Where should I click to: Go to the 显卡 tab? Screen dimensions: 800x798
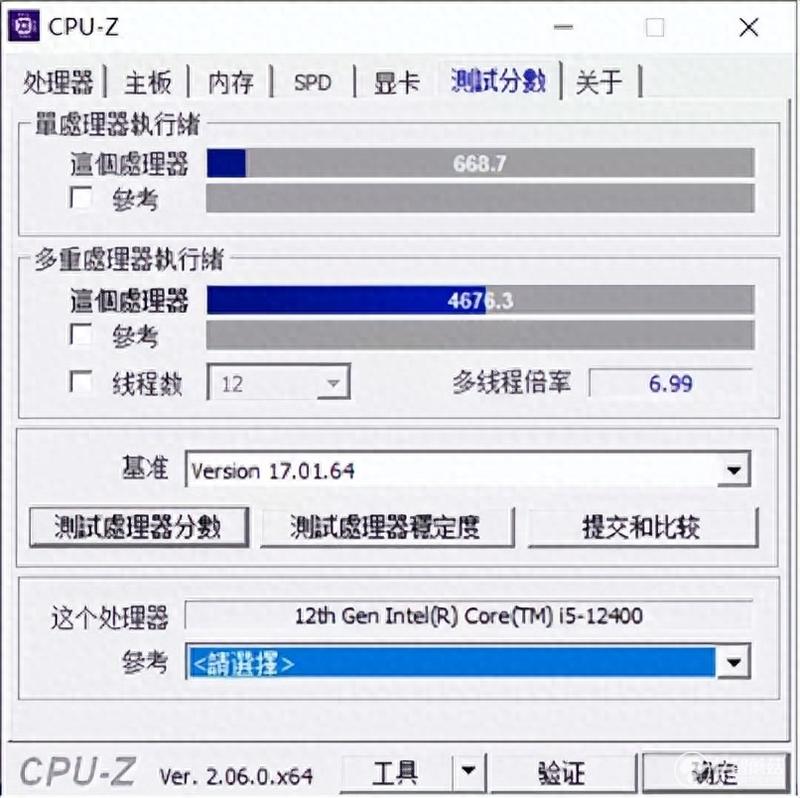tap(397, 82)
